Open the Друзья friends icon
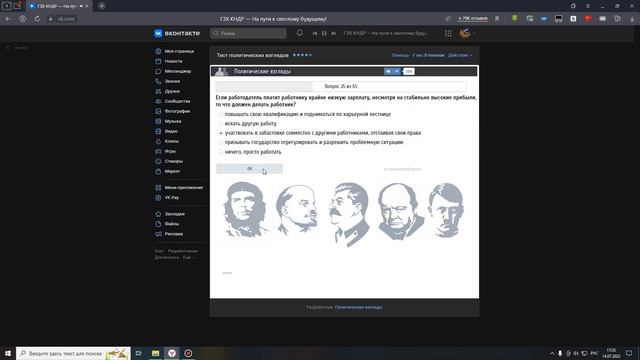 click(x=158, y=91)
